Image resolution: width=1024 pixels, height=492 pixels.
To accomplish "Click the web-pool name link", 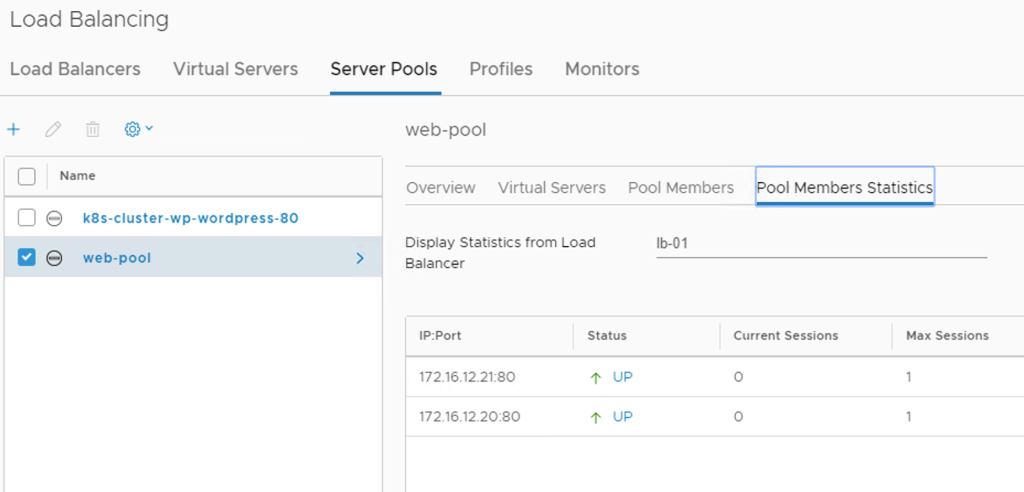I will click(x=117, y=258).
